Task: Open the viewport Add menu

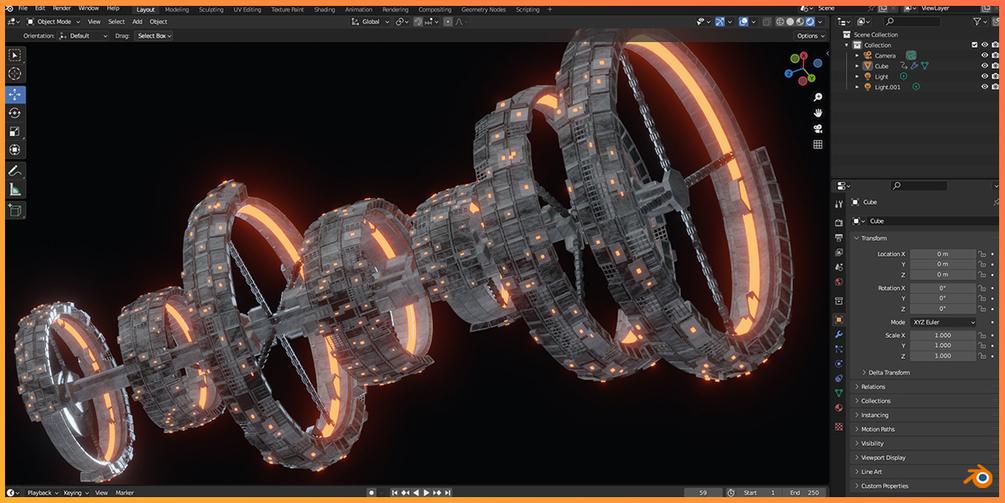Action: point(137,22)
